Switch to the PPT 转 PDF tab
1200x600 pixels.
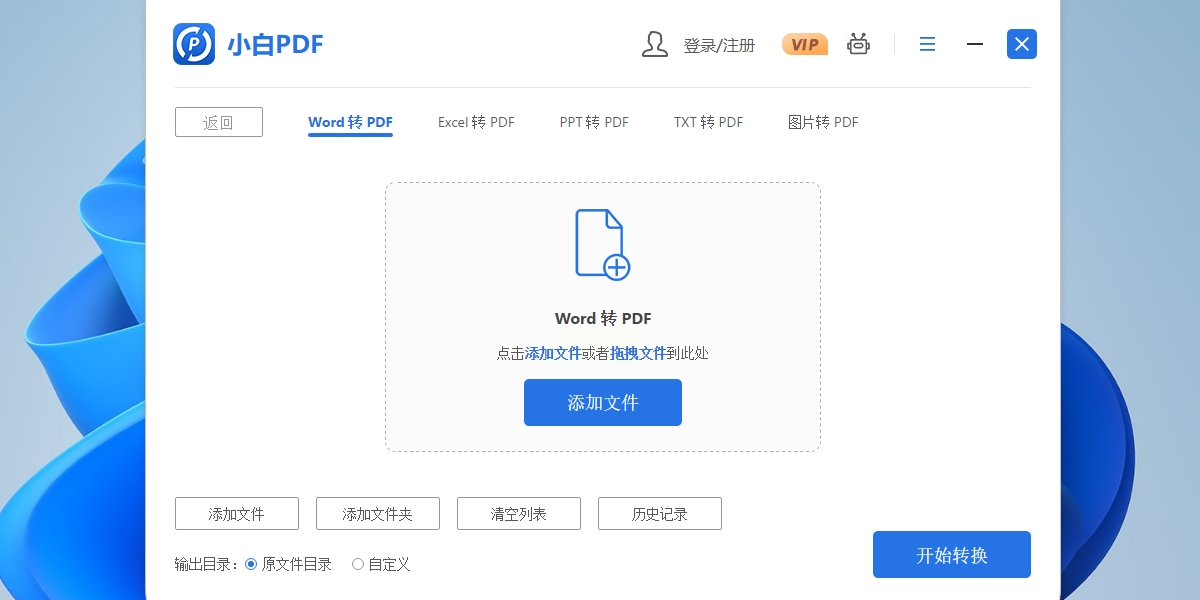594,122
